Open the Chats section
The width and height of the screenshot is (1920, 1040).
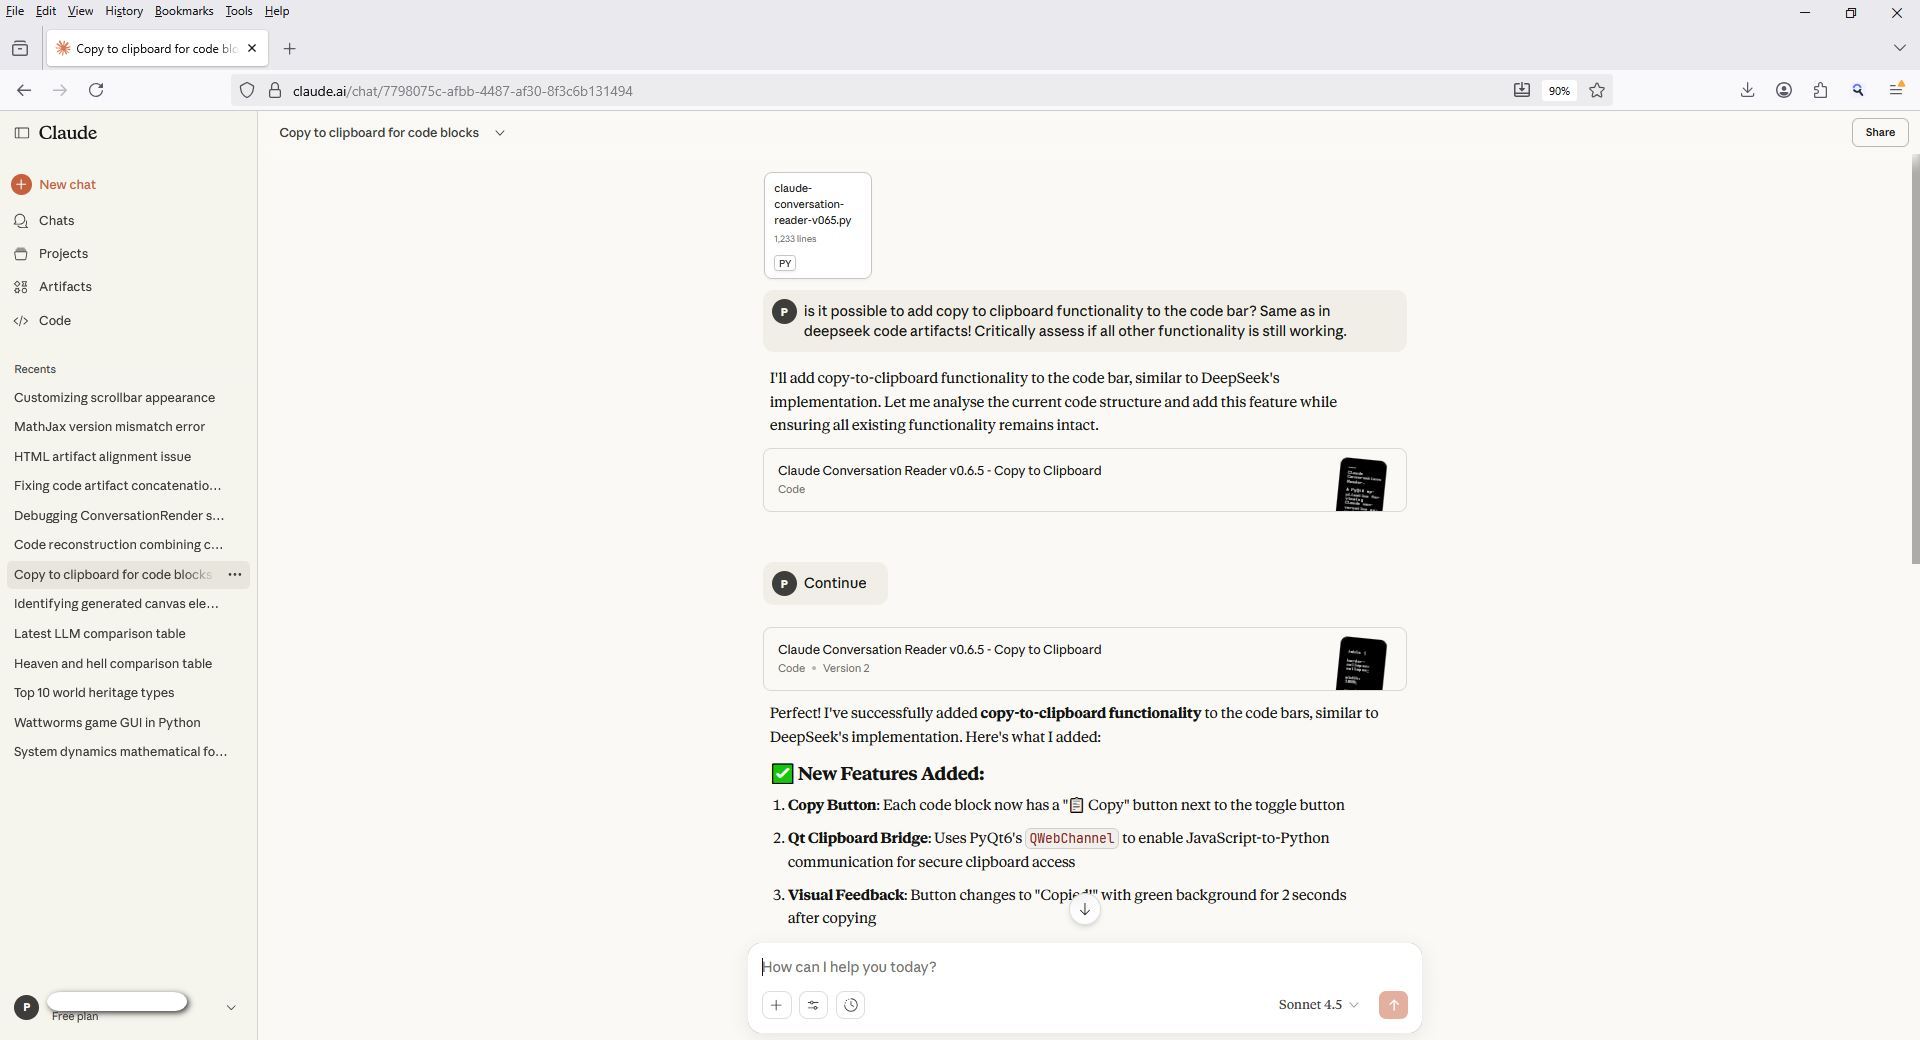pos(56,221)
